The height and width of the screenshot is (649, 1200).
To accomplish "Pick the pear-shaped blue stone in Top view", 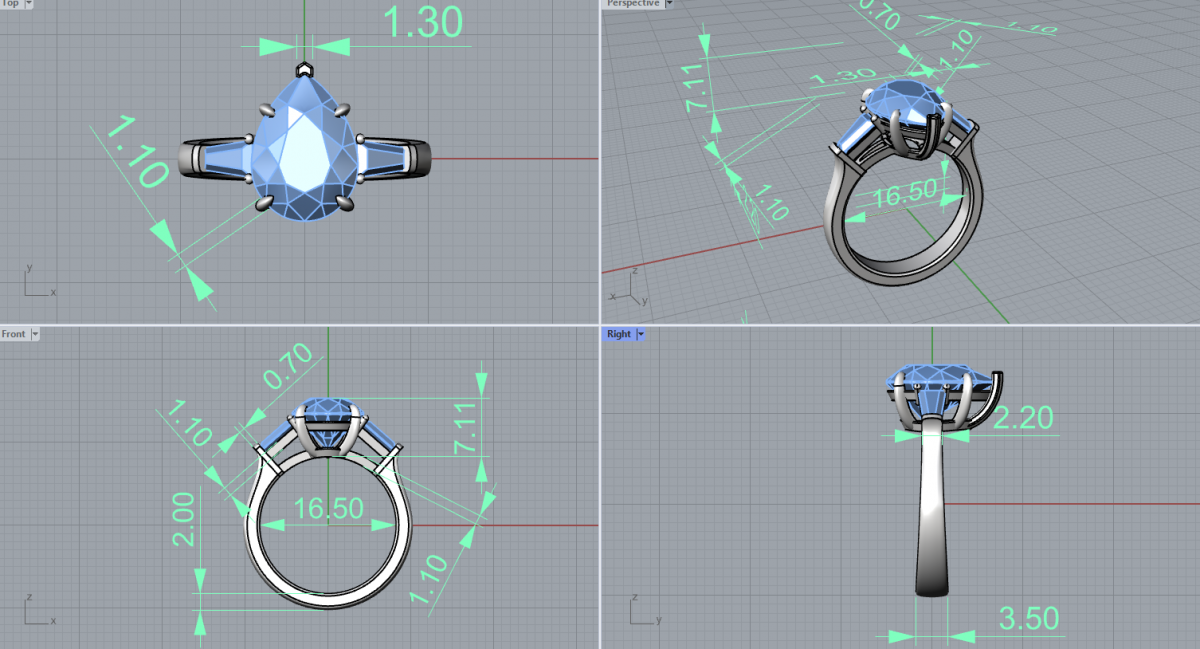I will tap(303, 150).
